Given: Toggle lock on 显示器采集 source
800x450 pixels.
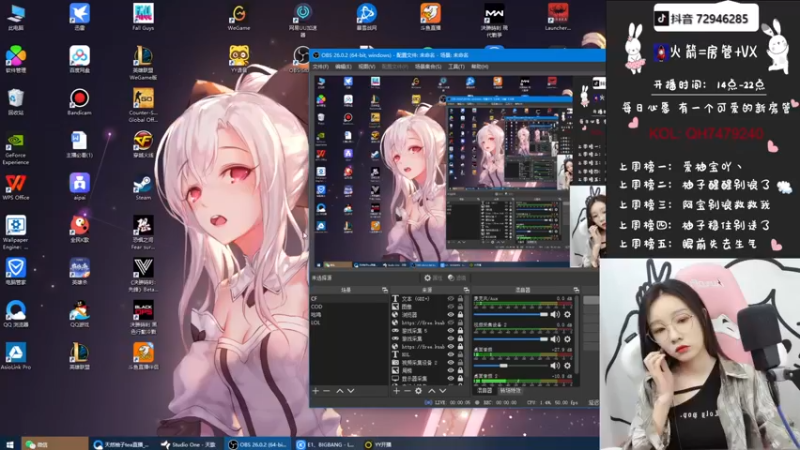Looking at the screenshot, I should 460,379.
